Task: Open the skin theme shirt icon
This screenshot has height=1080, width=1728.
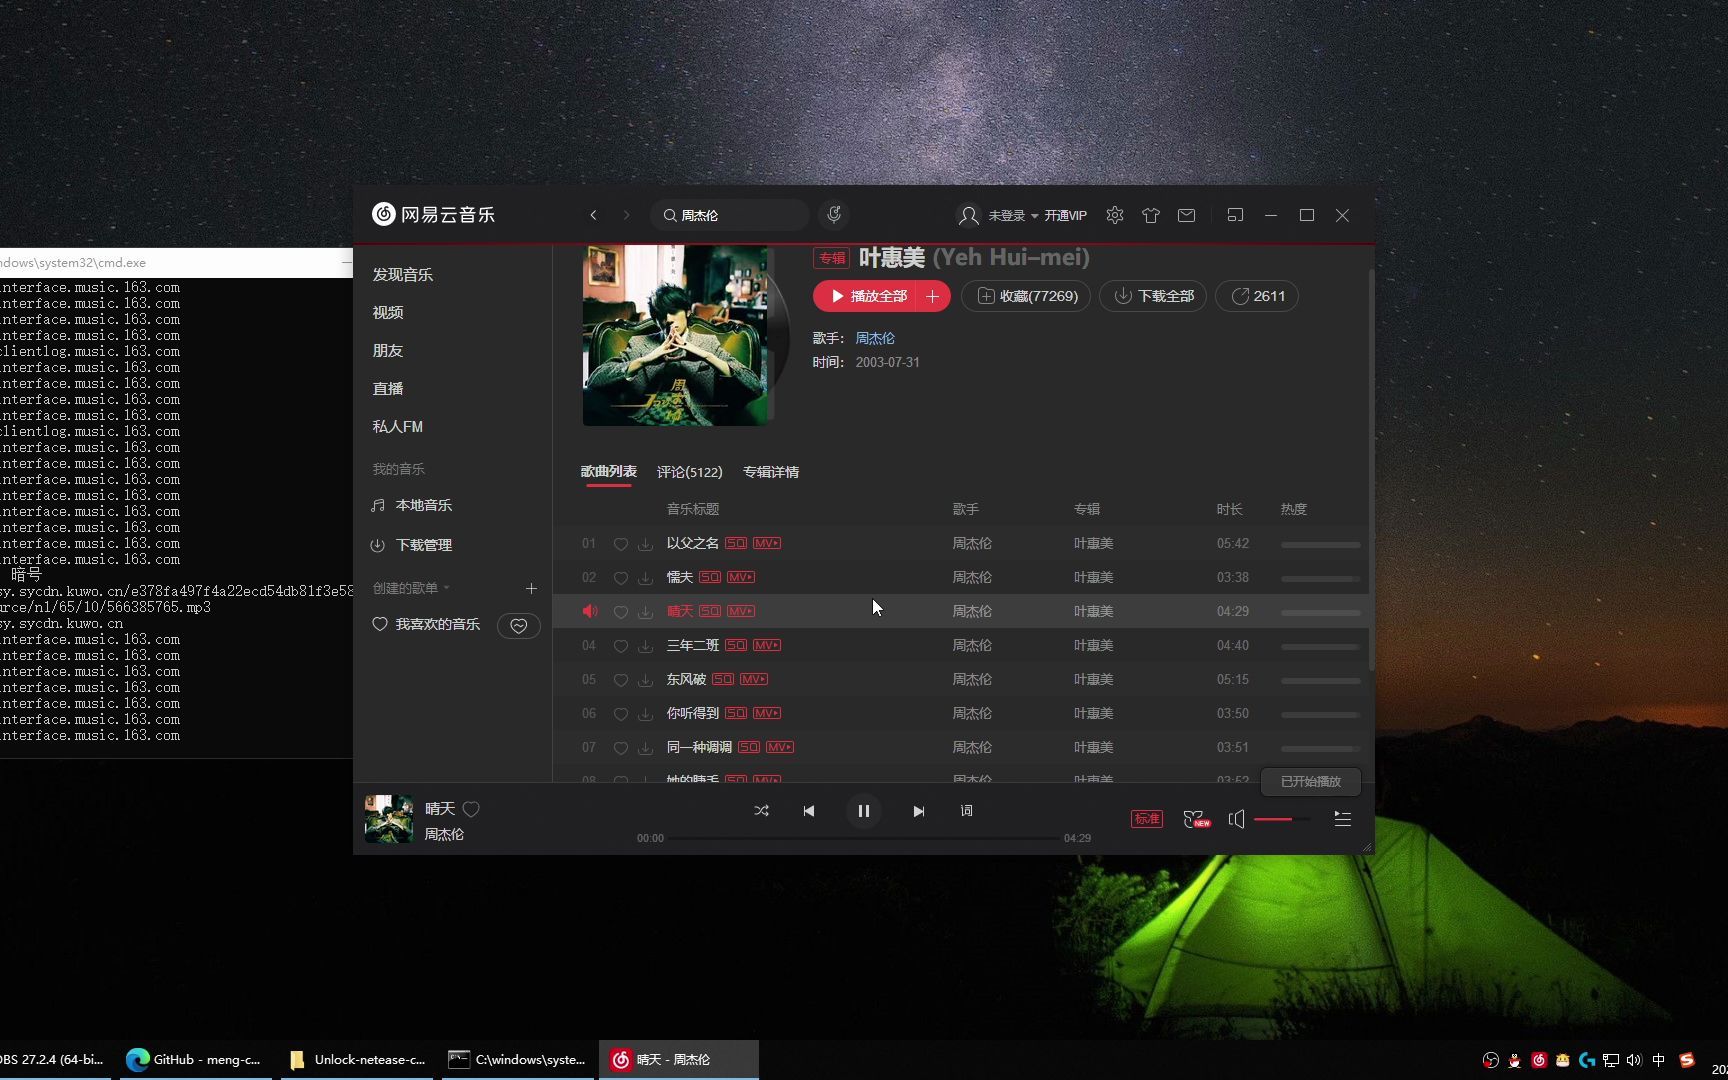Action: click(1151, 215)
